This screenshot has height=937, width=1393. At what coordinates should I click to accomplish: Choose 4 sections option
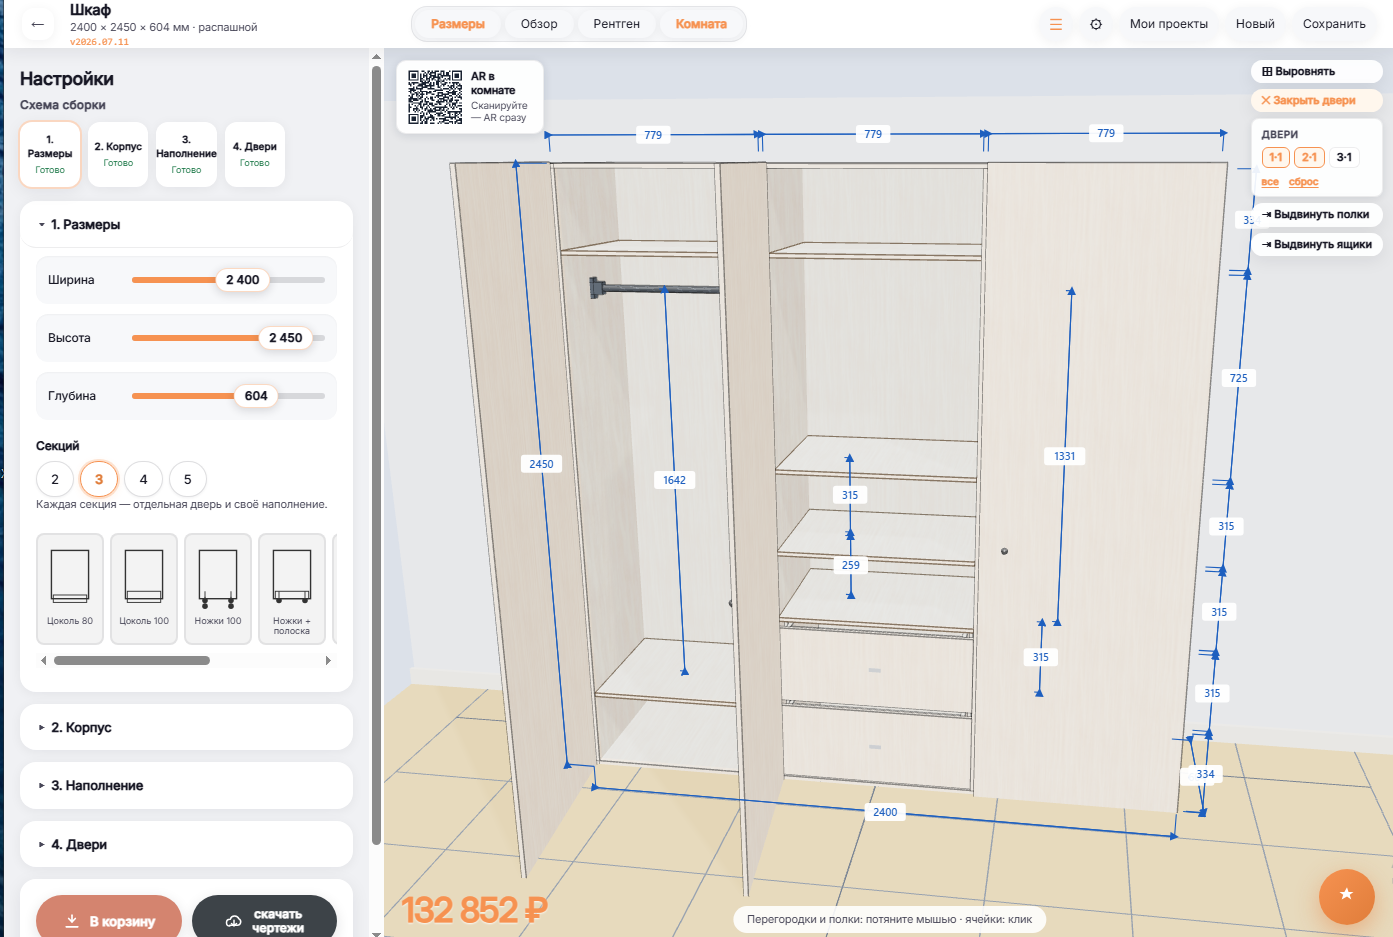[x=143, y=479]
